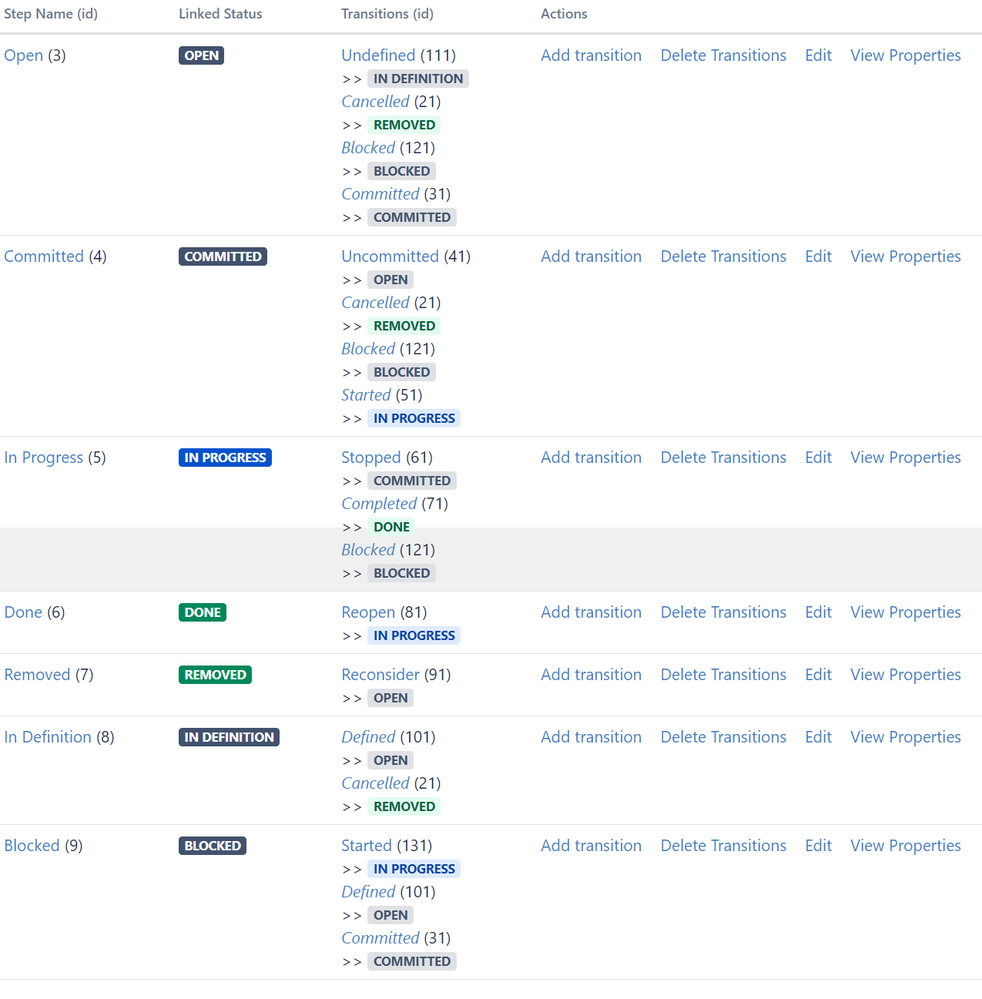Click the BLOCKED status lozenge beside Blocked step
The width and height of the screenshot is (982, 999).
(212, 845)
